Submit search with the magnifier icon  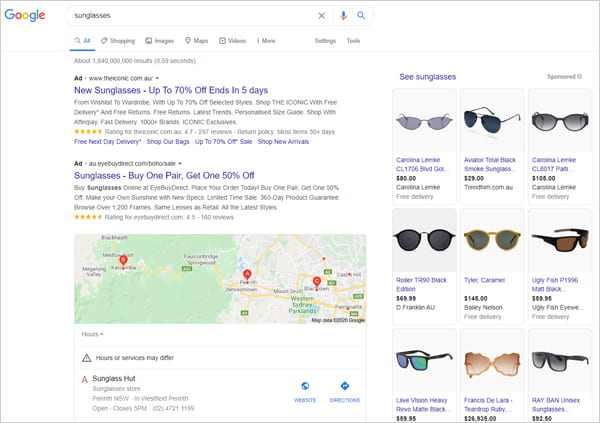click(361, 15)
